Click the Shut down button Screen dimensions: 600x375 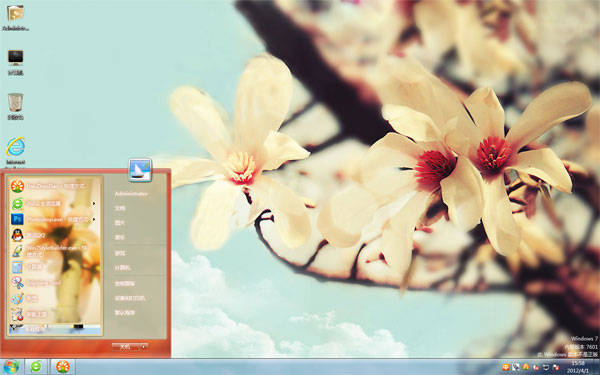tap(125, 347)
